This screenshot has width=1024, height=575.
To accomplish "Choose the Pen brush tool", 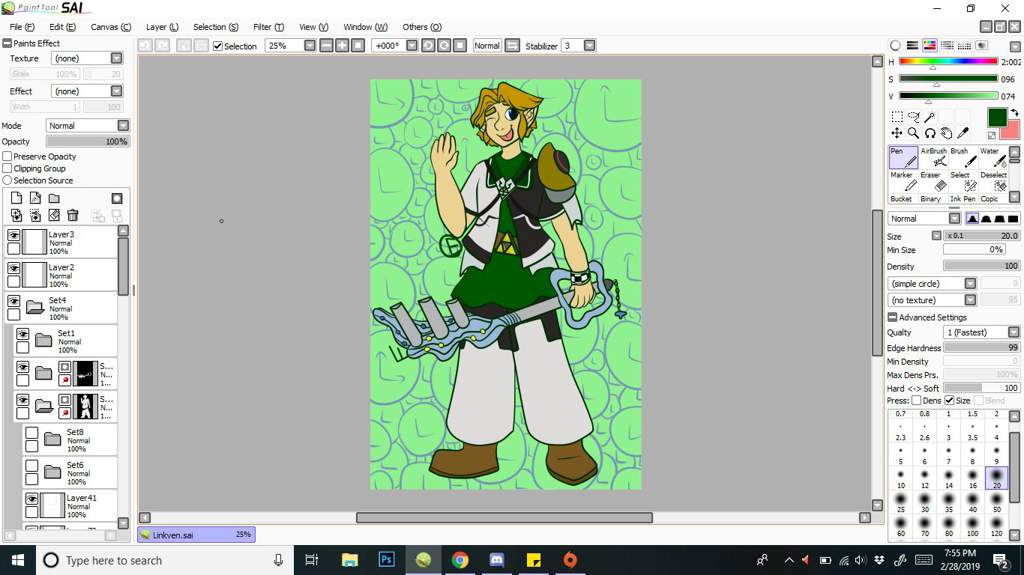I will [904, 157].
